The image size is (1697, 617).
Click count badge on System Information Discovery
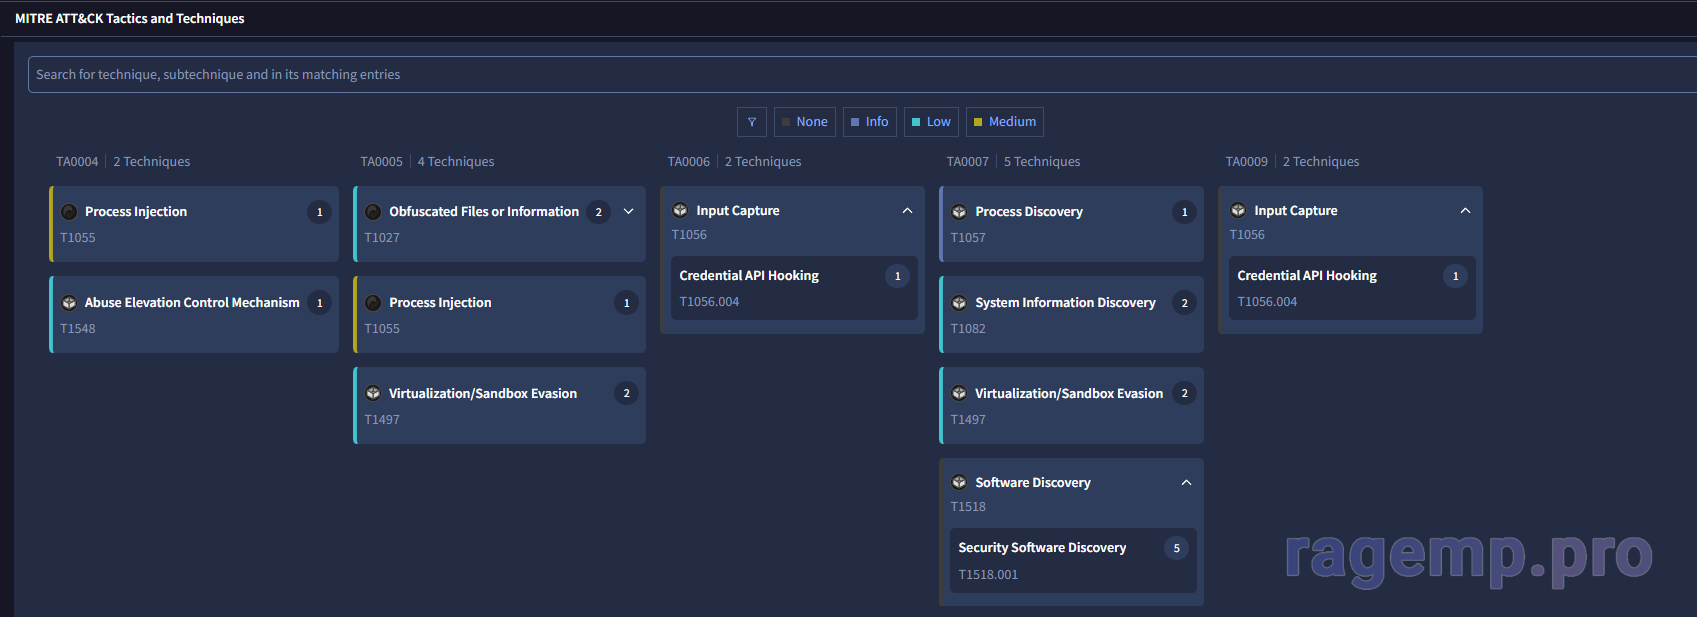[1185, 303]
